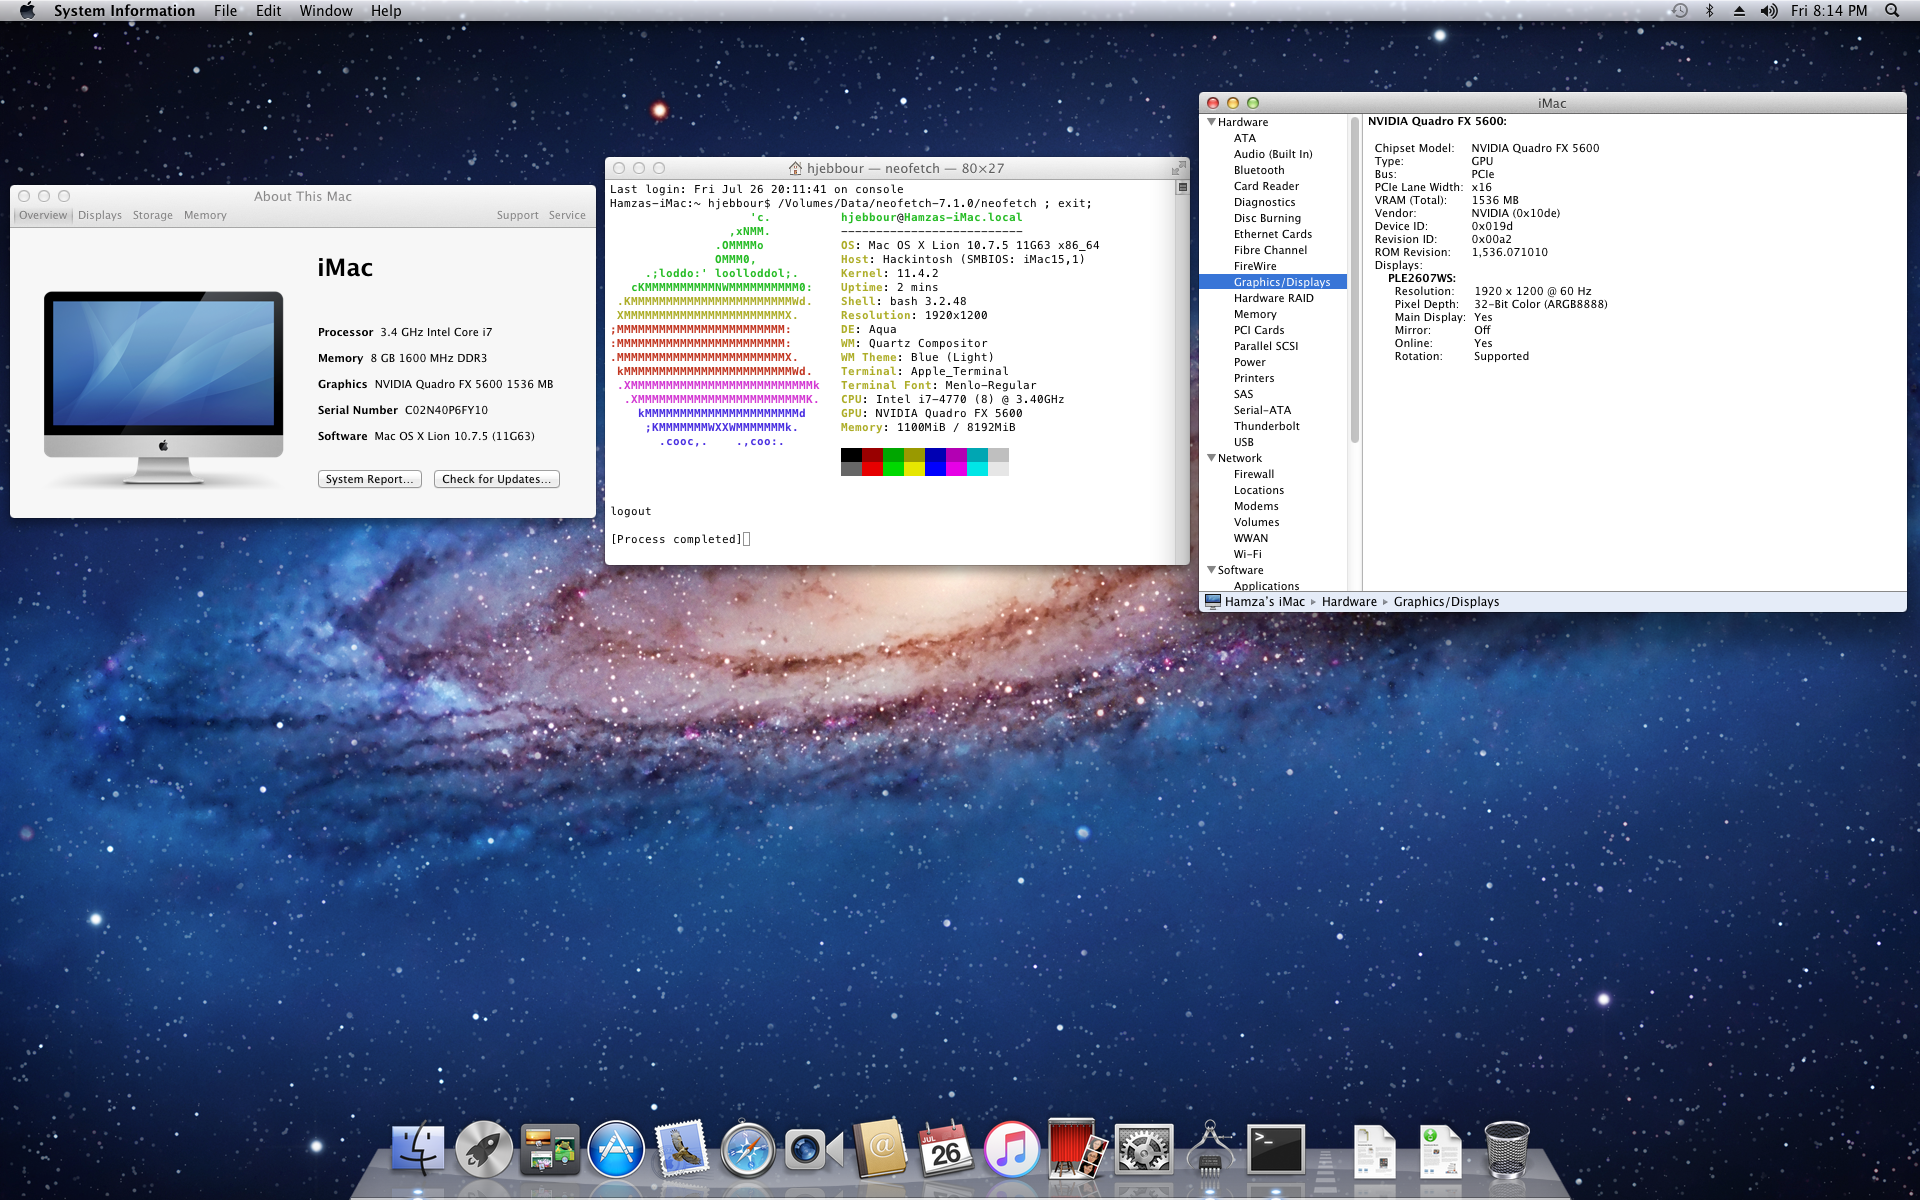Click the volume icon in menu bar
This screenshot has width=1920, height=1200.
[1768, 11]
